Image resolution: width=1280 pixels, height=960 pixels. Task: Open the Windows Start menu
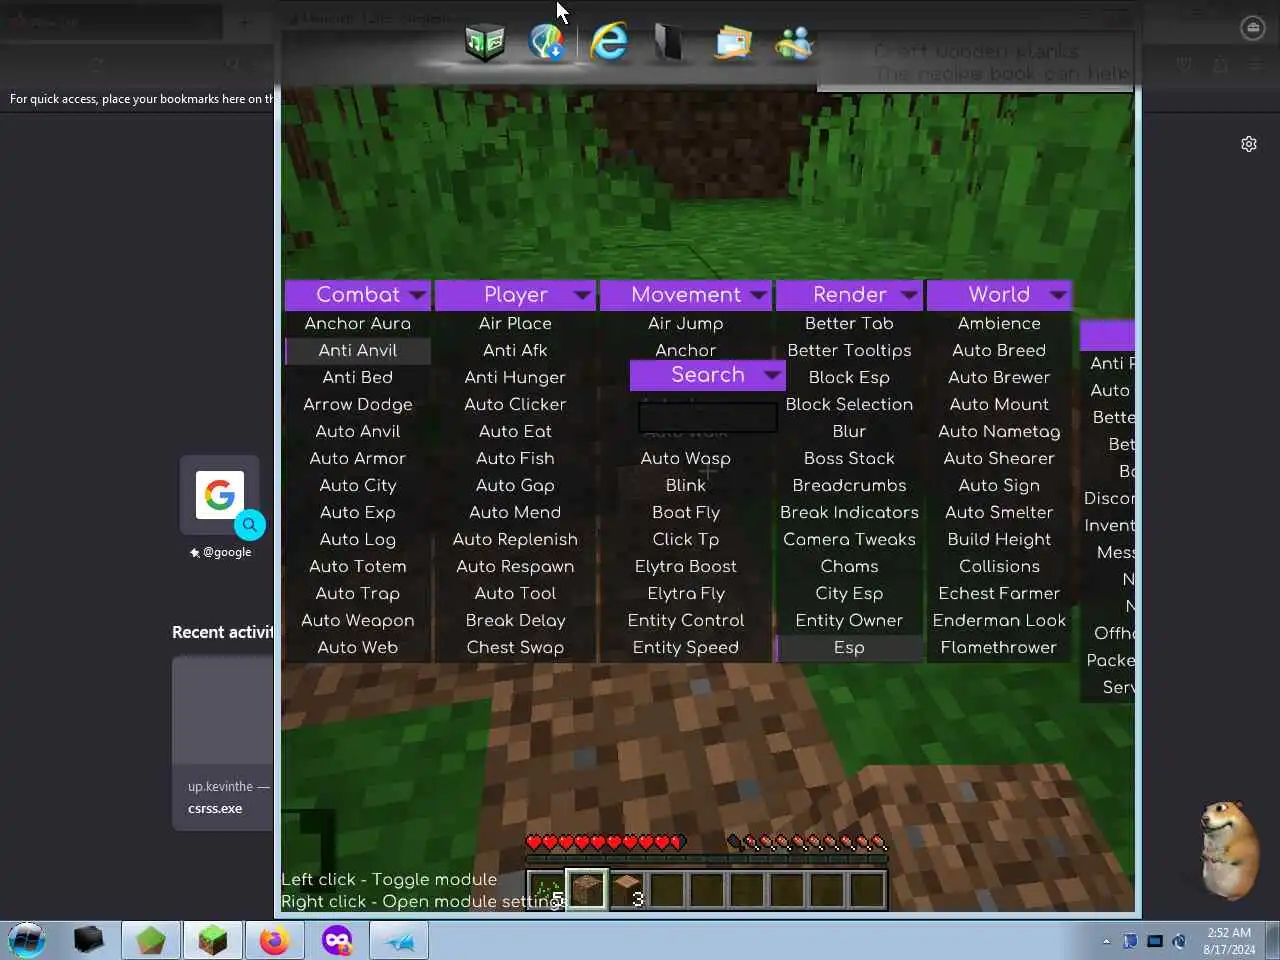[27, 940]
